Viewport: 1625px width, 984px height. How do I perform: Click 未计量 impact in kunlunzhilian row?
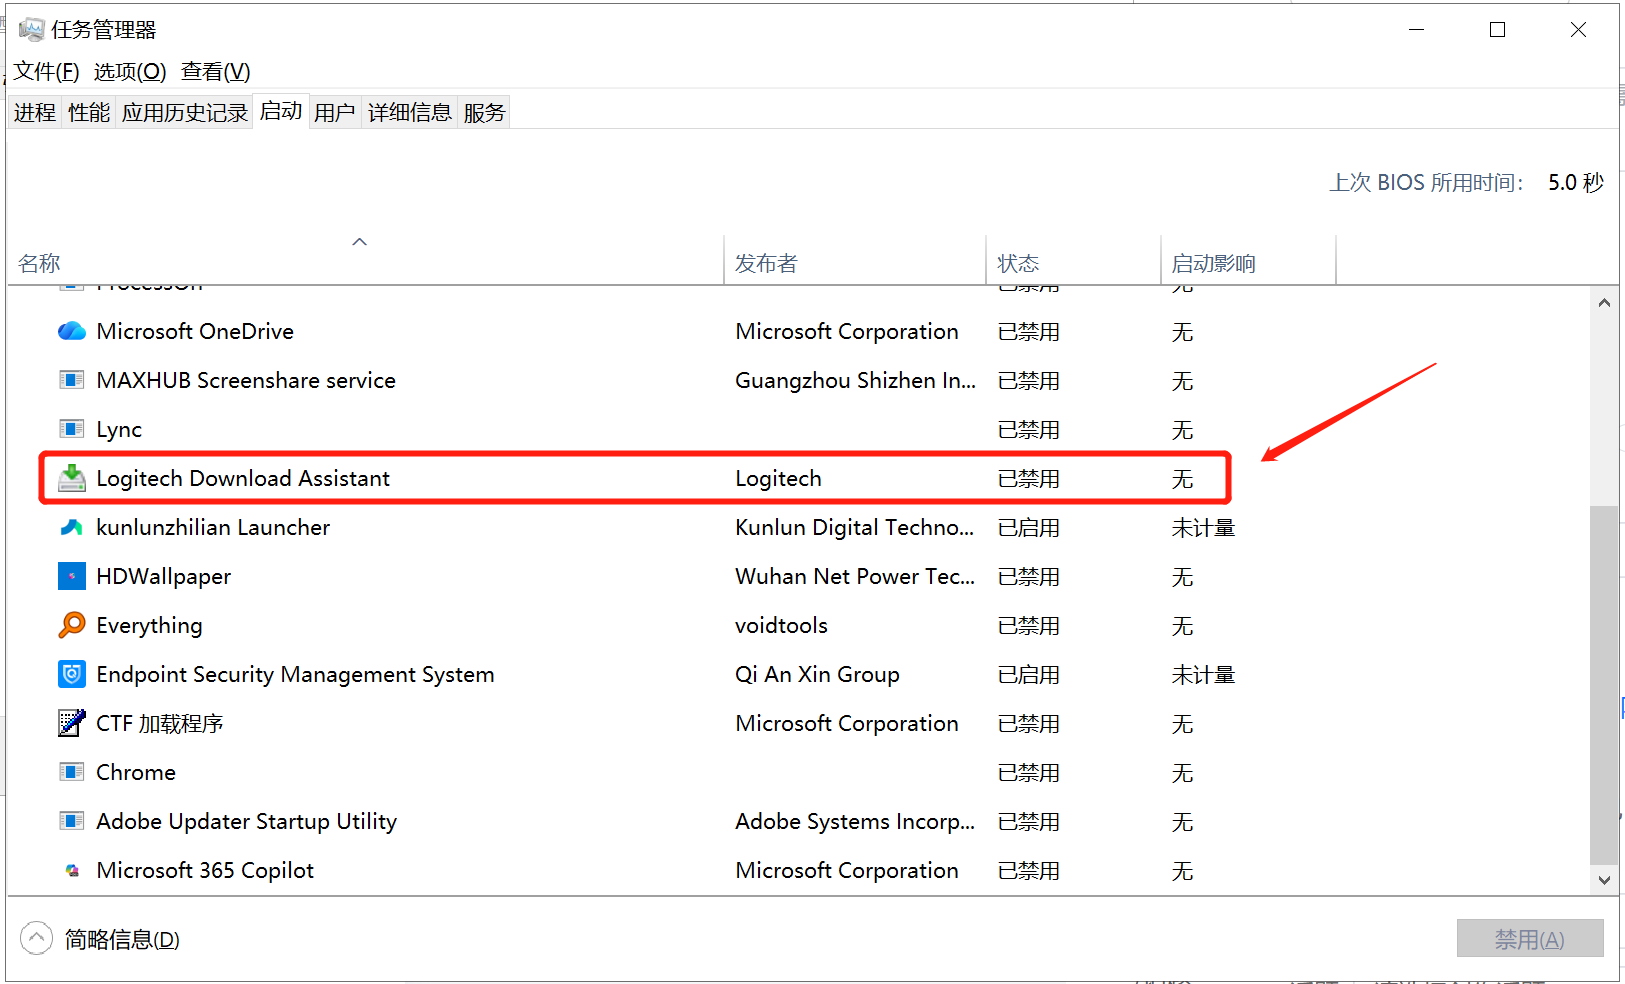tap(1203, 527)
